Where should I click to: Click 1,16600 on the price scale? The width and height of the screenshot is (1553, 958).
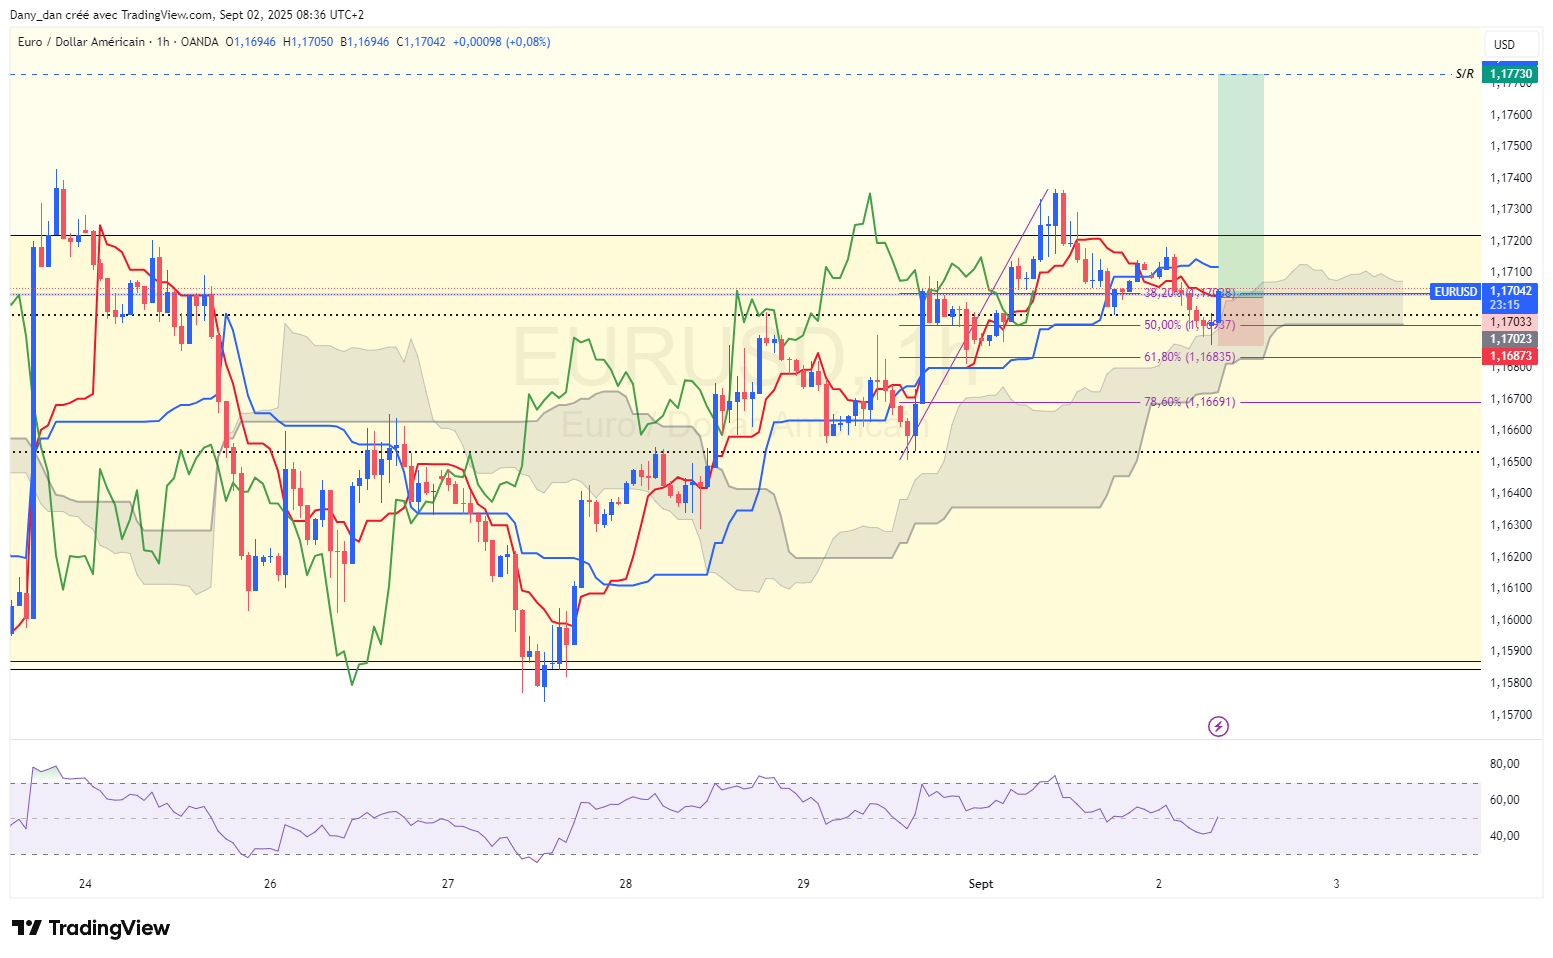point(1511,430)
